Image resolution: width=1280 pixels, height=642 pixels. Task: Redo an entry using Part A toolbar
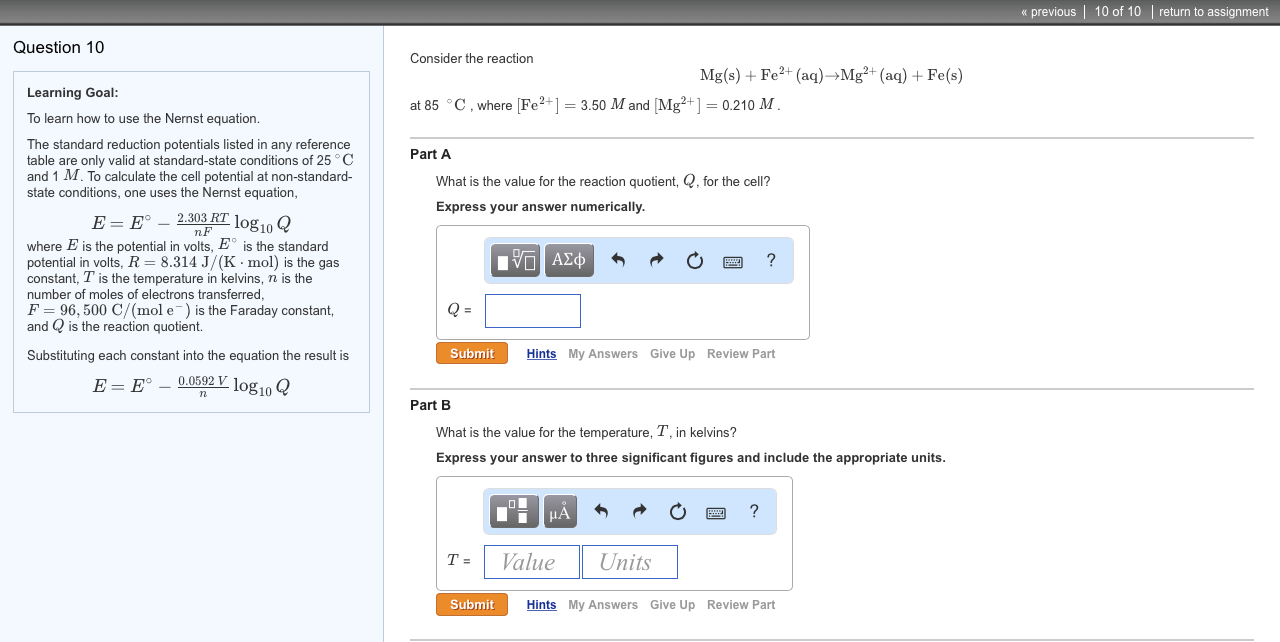click(x=656, y=259)
